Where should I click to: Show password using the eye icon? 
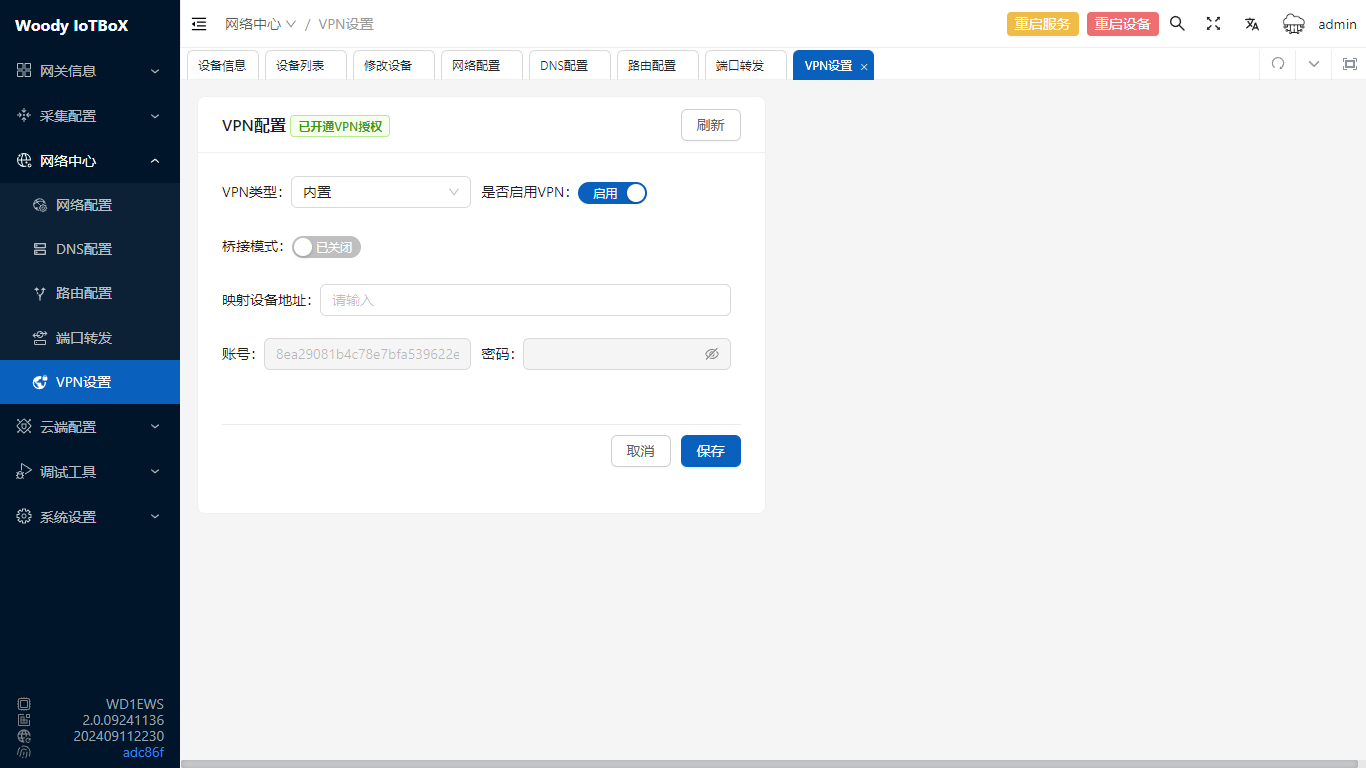click(712, 354)
